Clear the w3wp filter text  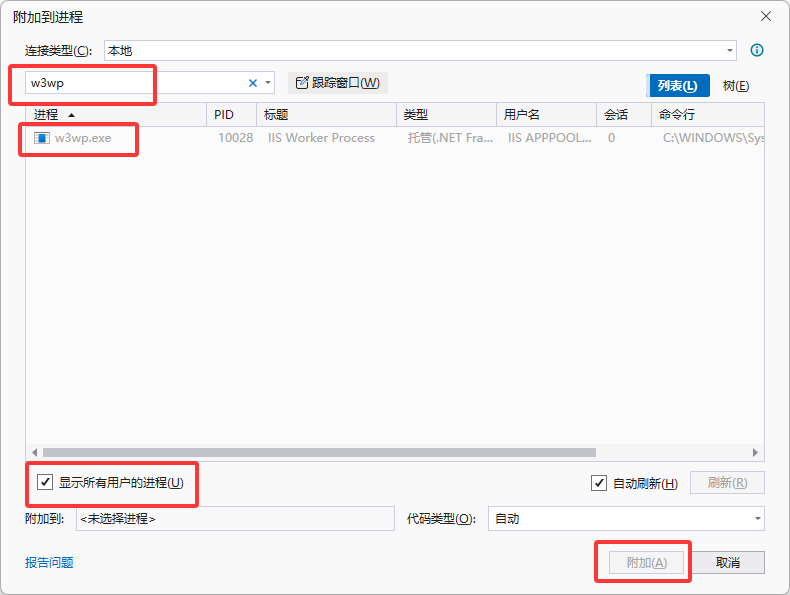click(253, 83)
